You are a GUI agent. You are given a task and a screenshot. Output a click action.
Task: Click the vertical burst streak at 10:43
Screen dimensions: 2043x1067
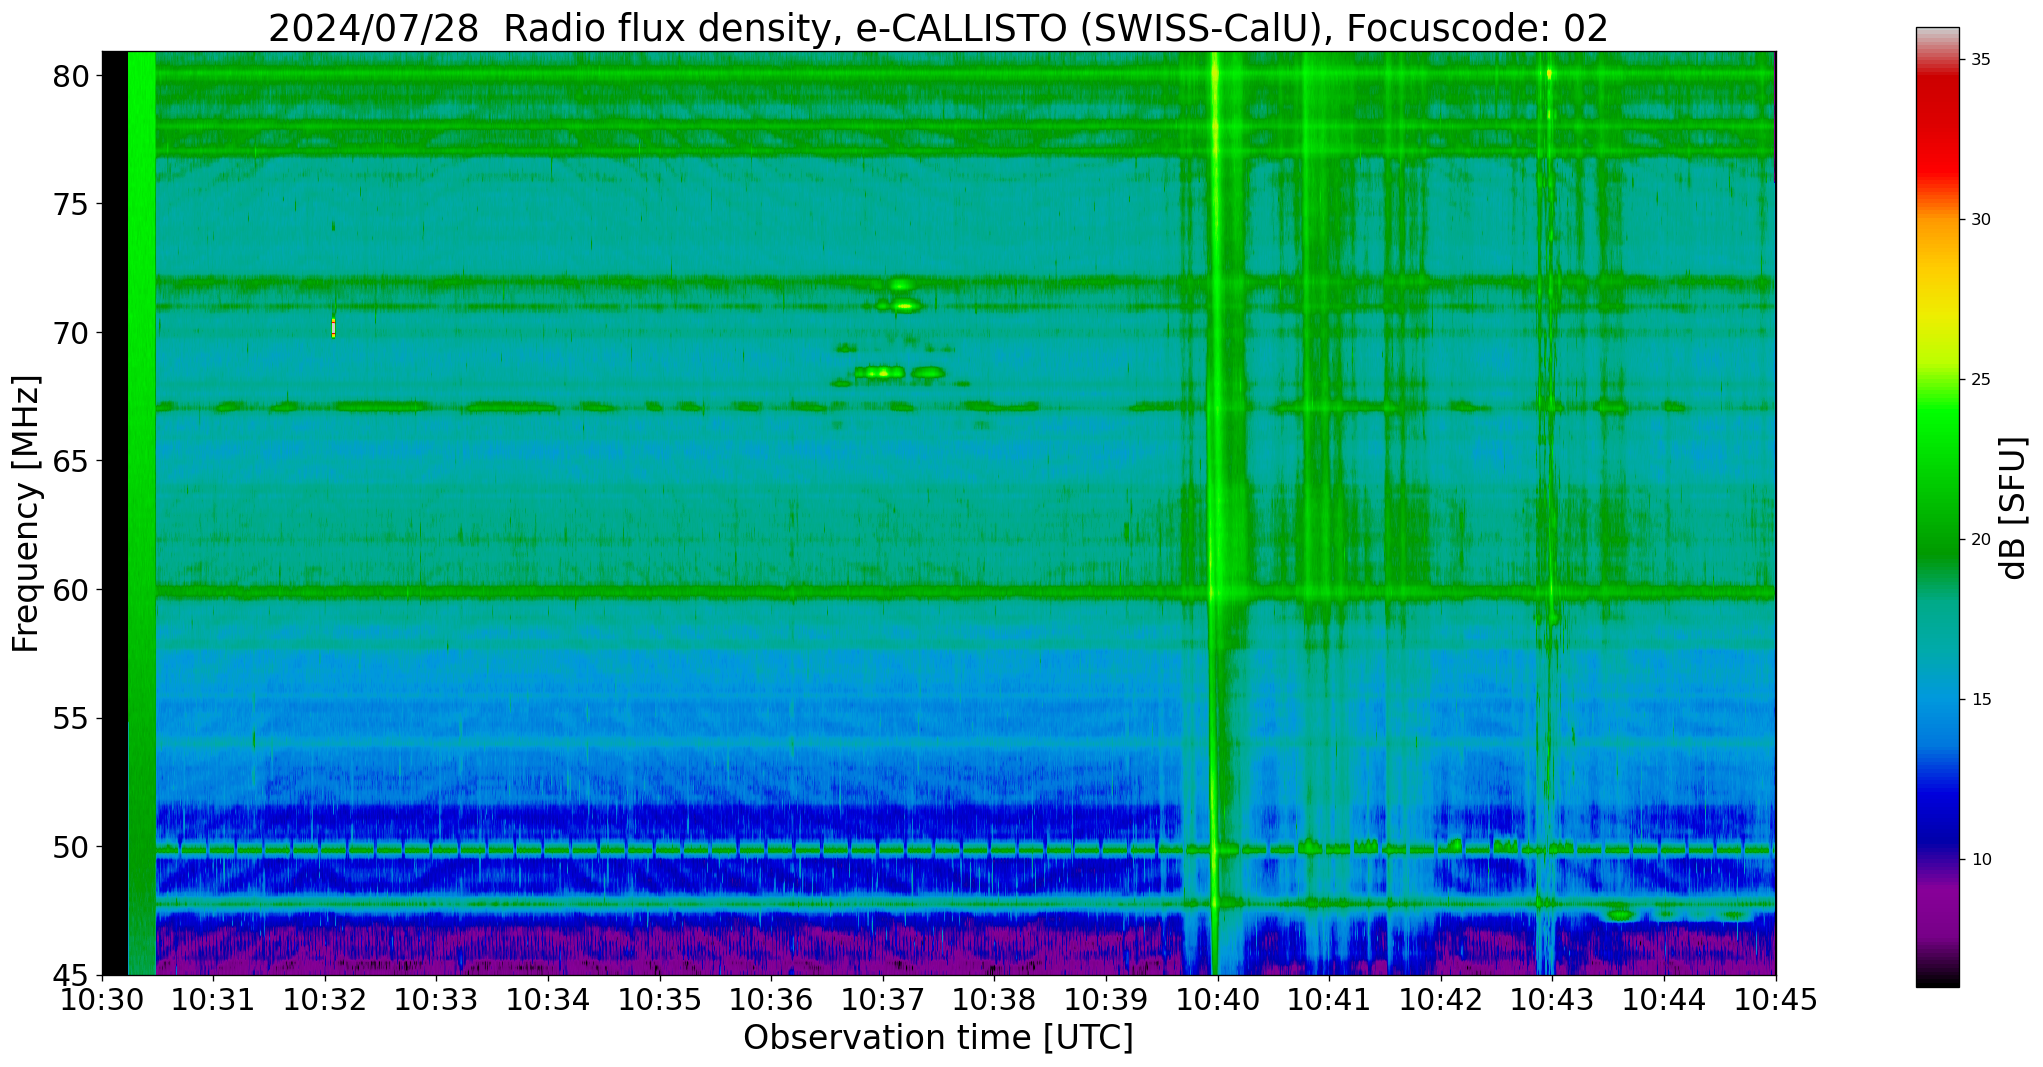[x=1549, y=512]
